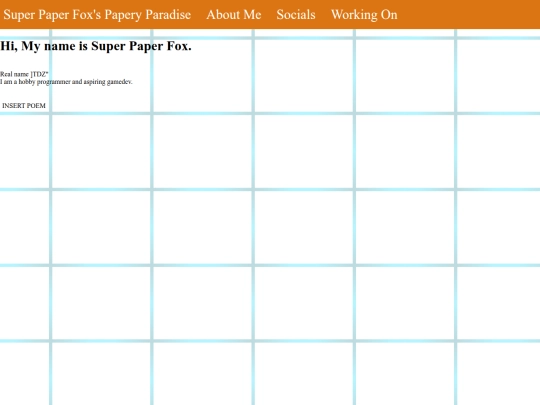This screenshot has height=405, width=540.
Task: Open Super Paper Fox's Papery Paradise home link
Action: point(97,15)
